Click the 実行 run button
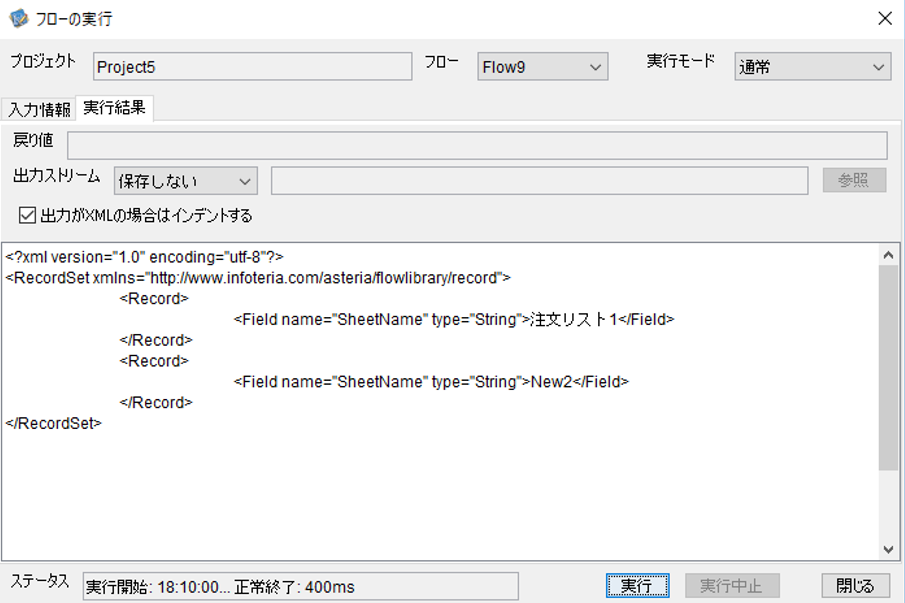Screen dimensions: 905x603 [x=638, y=586]
